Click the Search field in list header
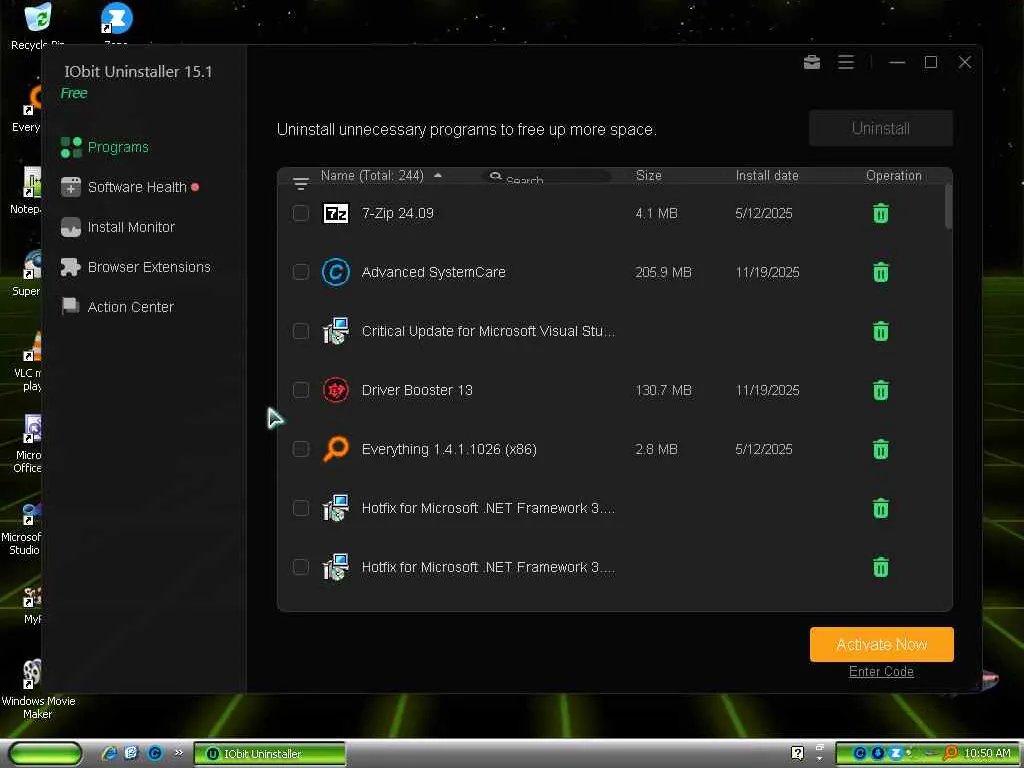1024x768 pixels. click(549, 178)
